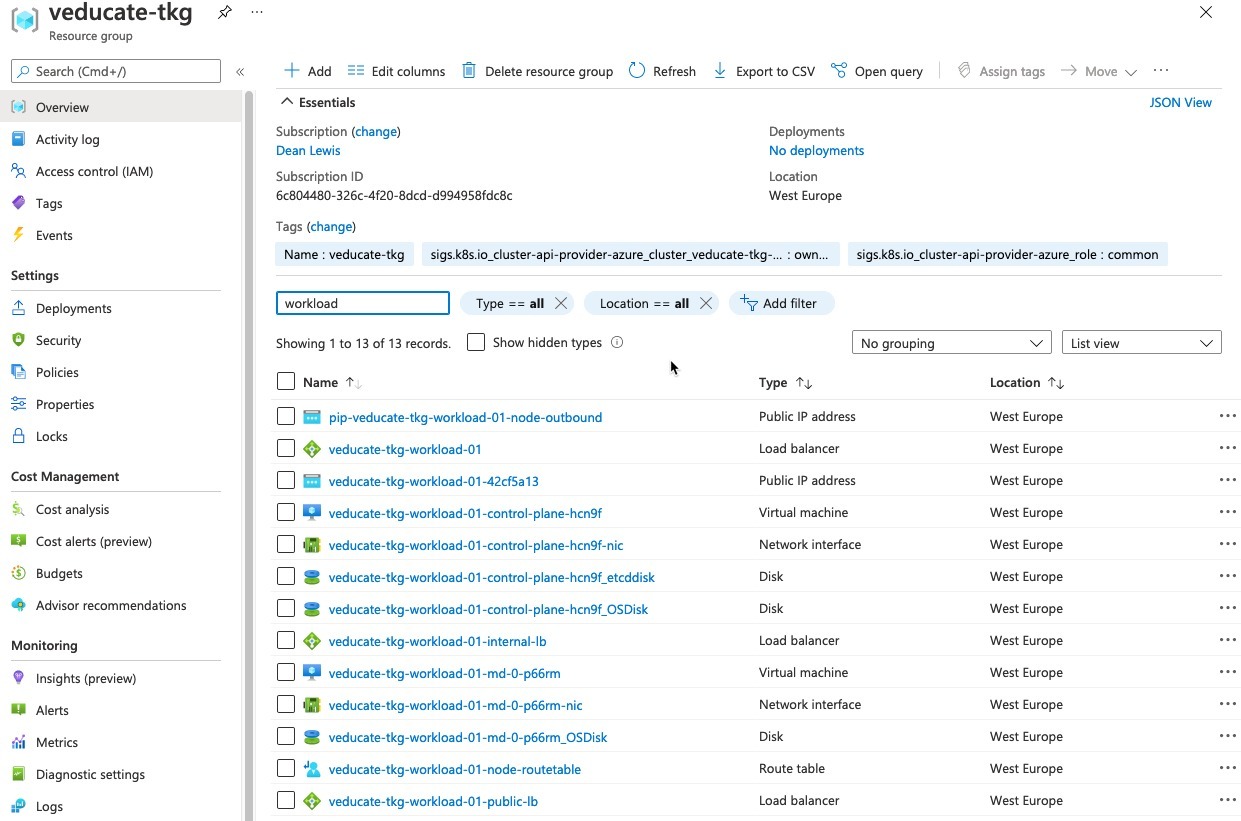Enable Show hidden types checkbox
1241x821 pixels.
(476, 342)
